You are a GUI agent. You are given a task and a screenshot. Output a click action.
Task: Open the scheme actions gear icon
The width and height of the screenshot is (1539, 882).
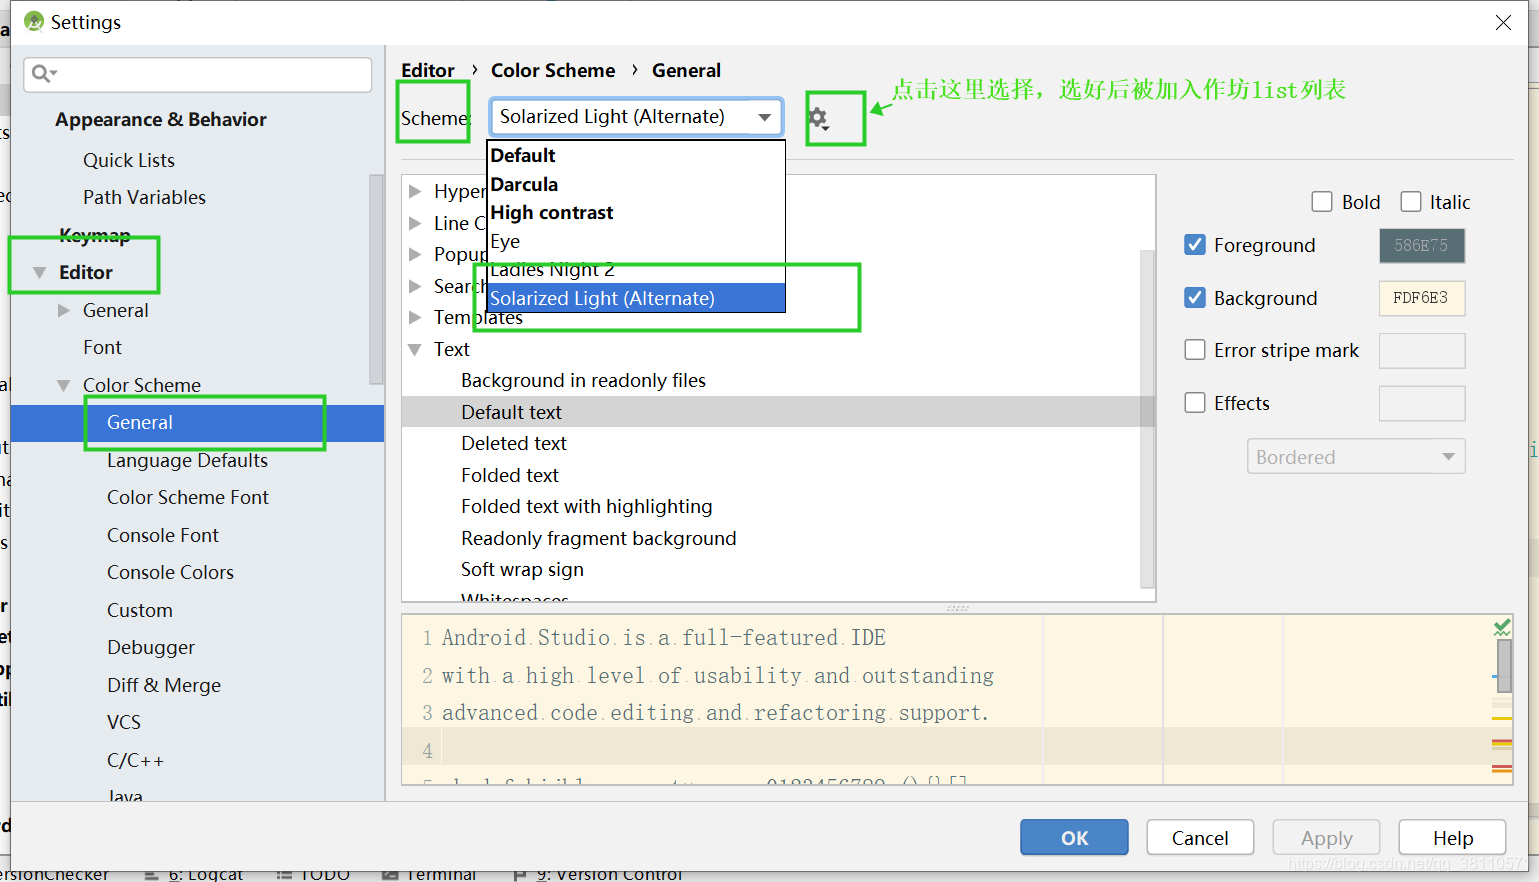tap(818, 119)
